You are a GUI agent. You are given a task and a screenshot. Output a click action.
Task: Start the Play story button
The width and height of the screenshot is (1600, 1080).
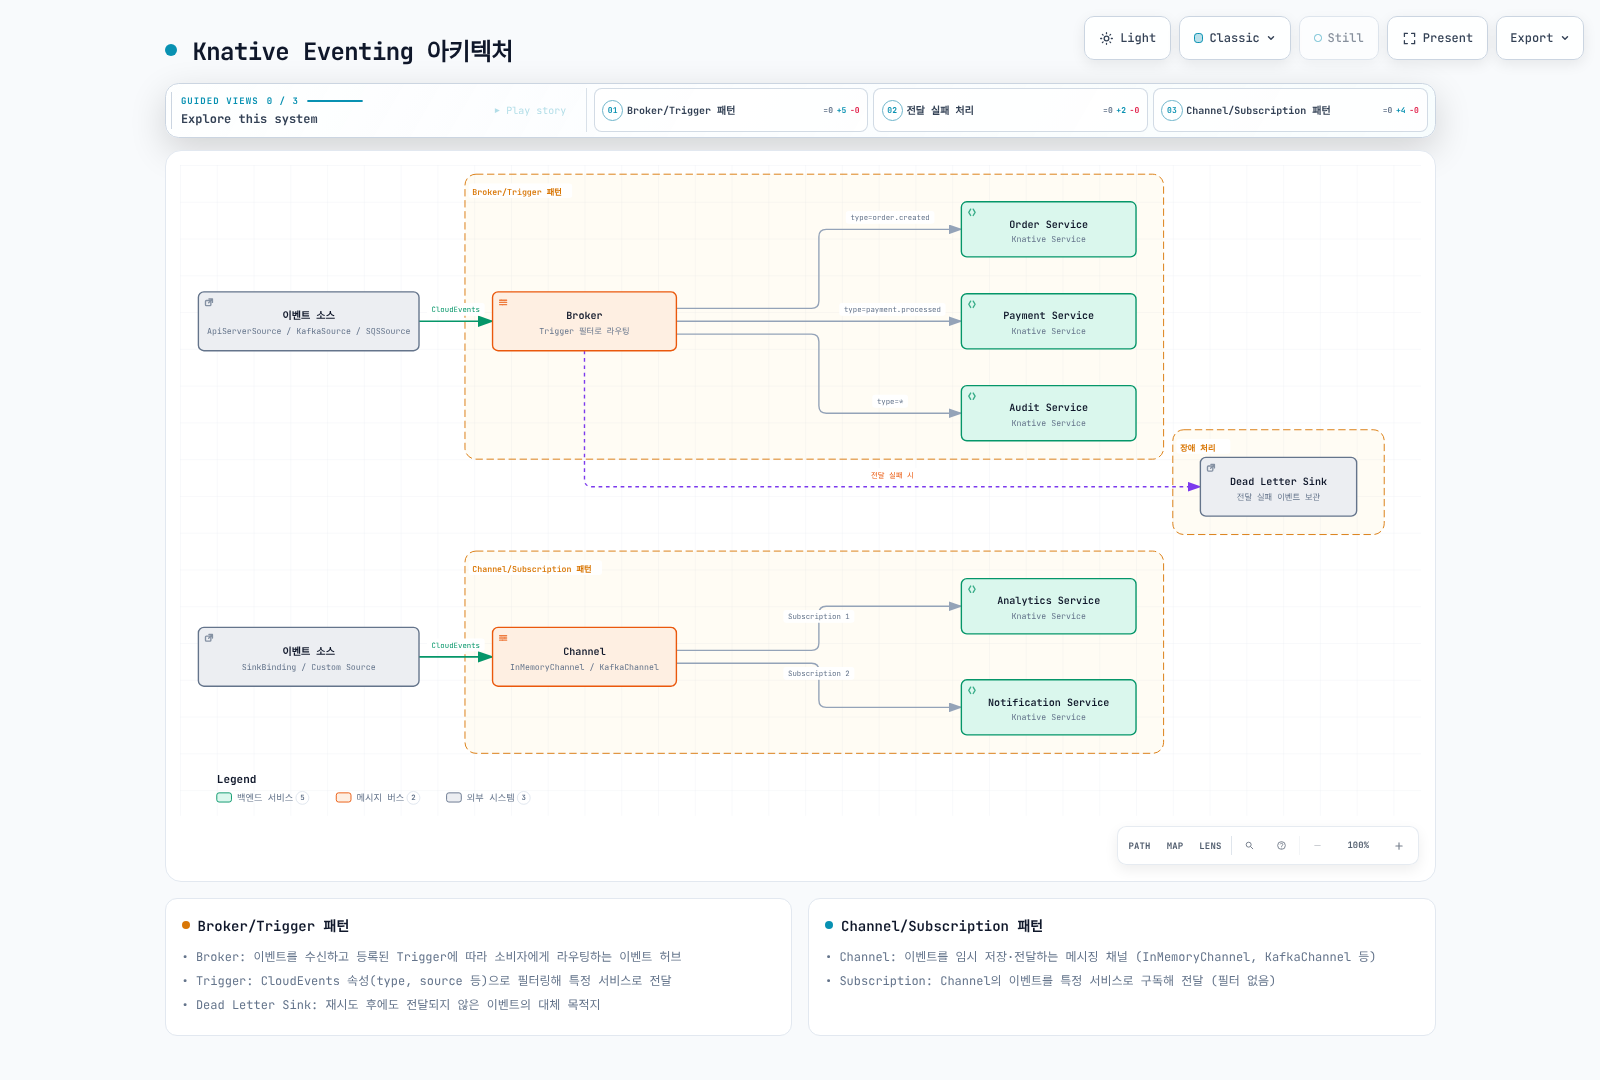point(530,111)
